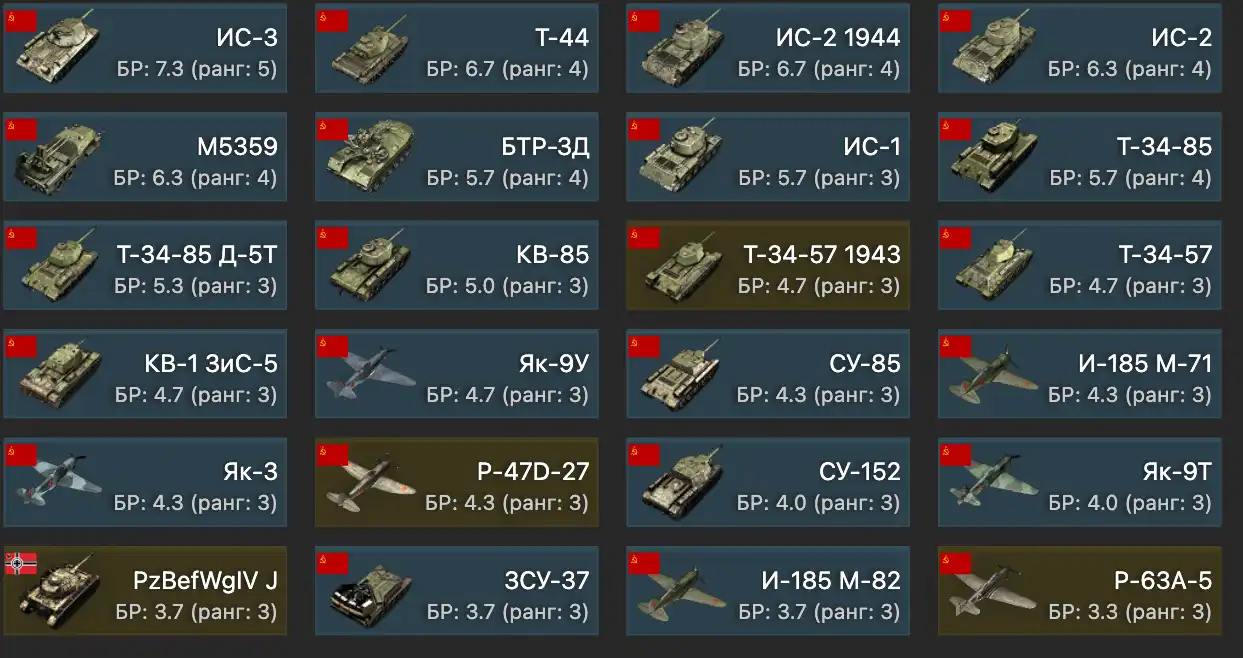Viewport: 1243px width, 658px height.
Task: Open the ИС-2 1944 vehicle card
Action: (768, 50)
